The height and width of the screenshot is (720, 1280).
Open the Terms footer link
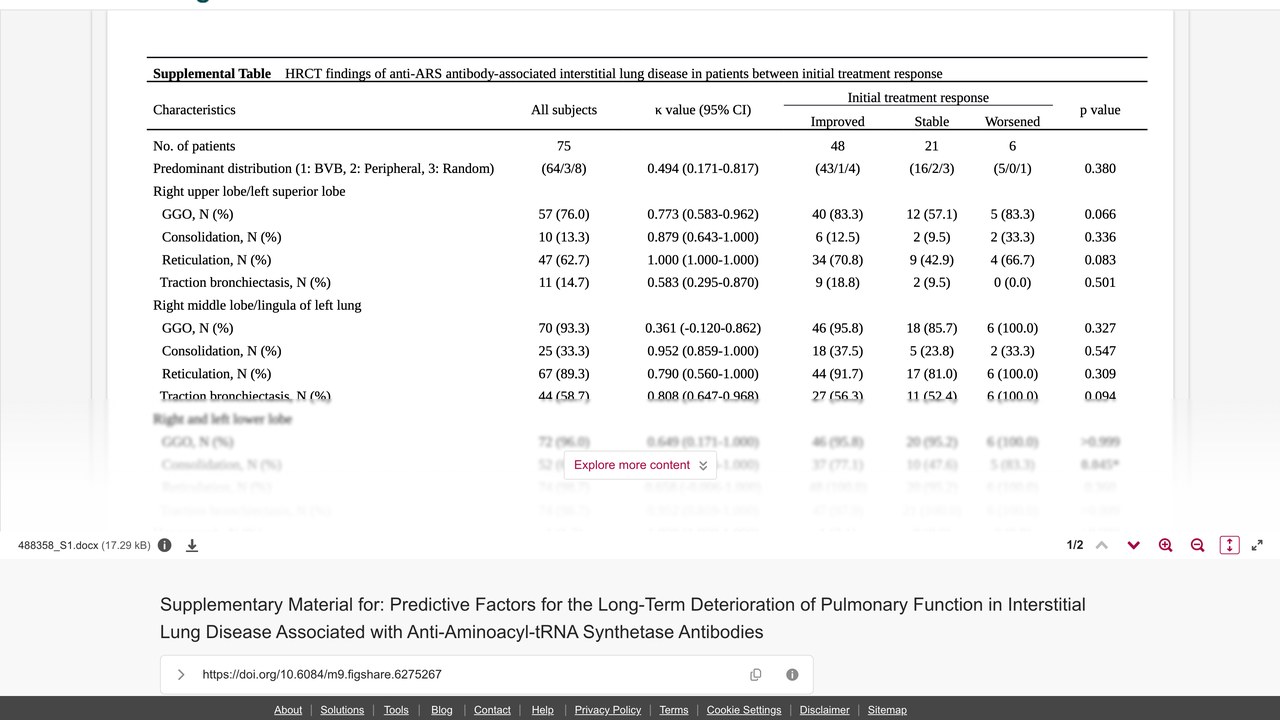pos(674,710)
